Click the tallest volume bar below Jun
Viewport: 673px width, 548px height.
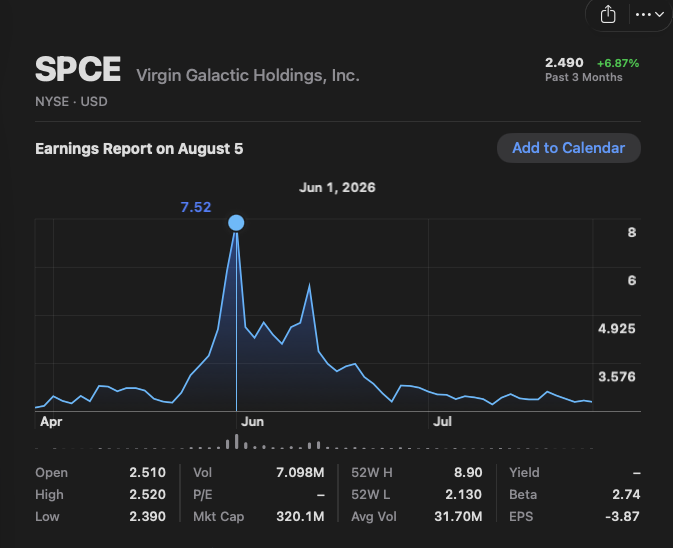pyautogui.click(x=236, y=442)
